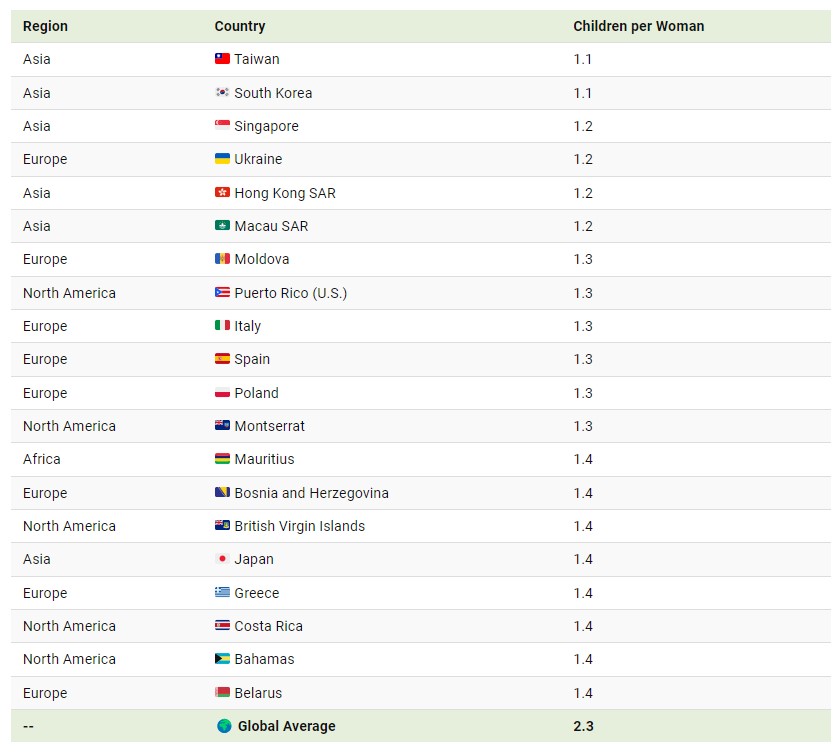Image resolution: width=840 pixels, height=754 pixels.
Task: Click the Montserrat country name
Action: click(x=269, y=426)
